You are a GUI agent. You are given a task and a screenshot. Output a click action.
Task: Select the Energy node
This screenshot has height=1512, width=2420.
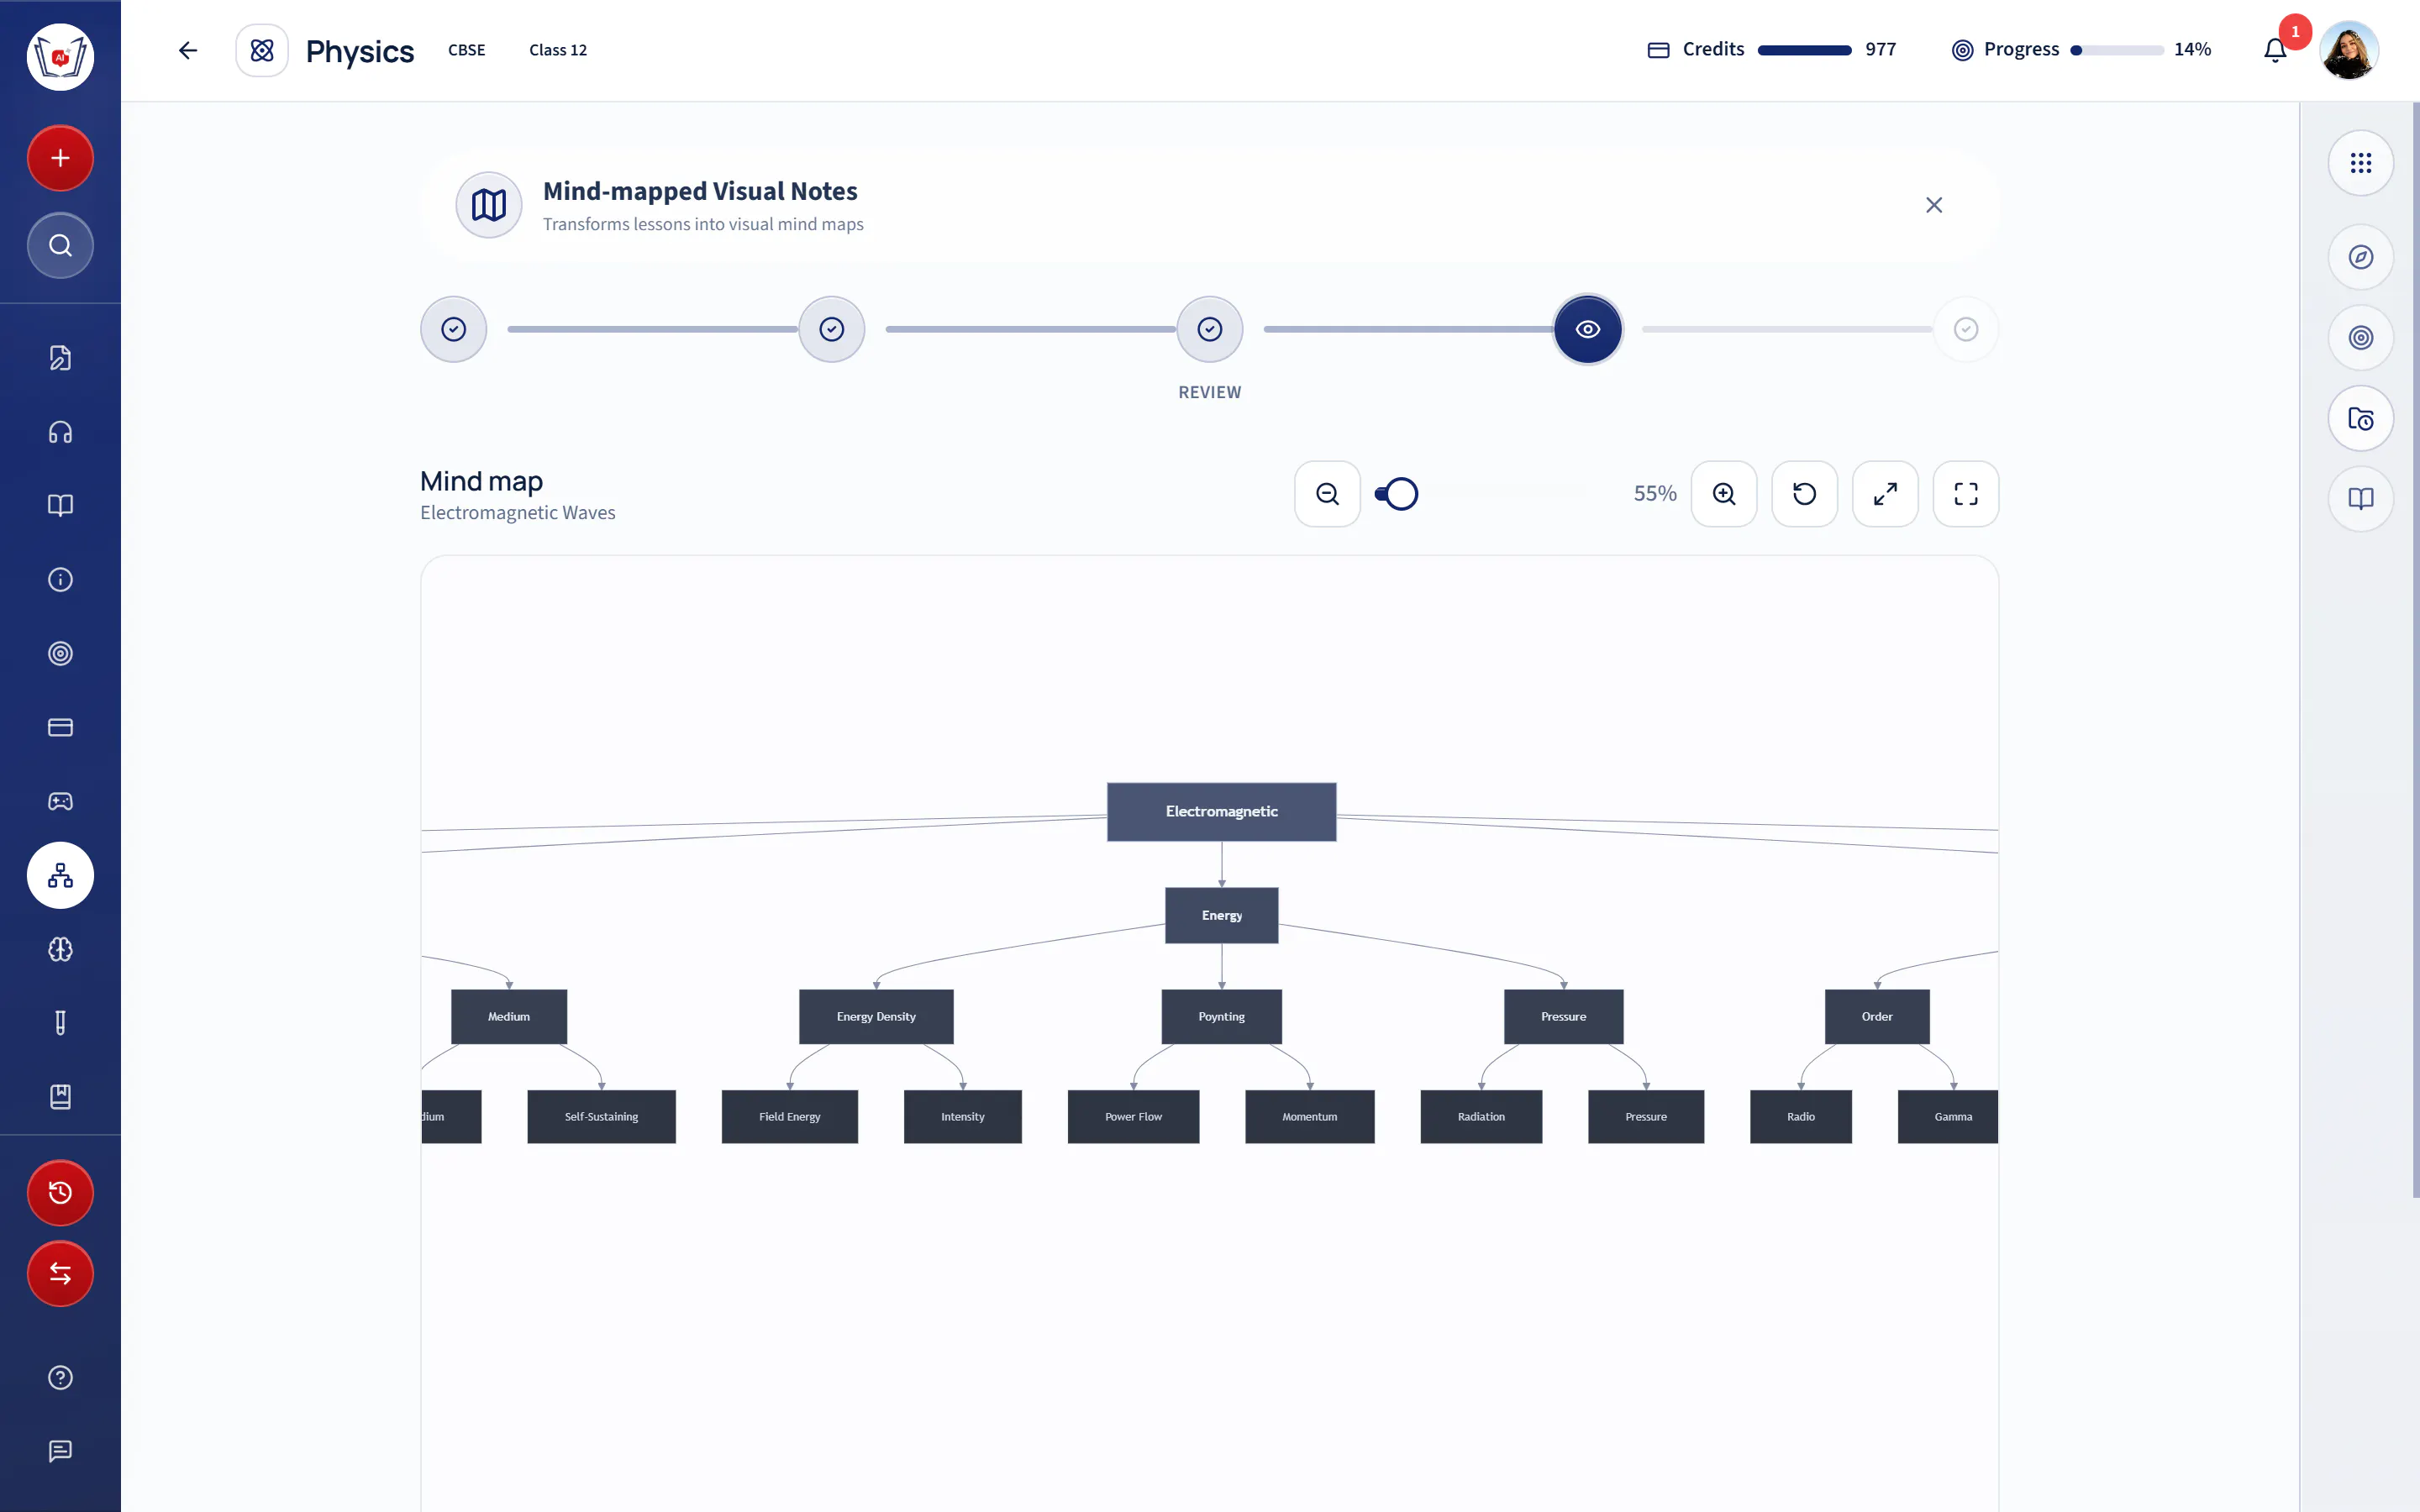[1222, 916]
